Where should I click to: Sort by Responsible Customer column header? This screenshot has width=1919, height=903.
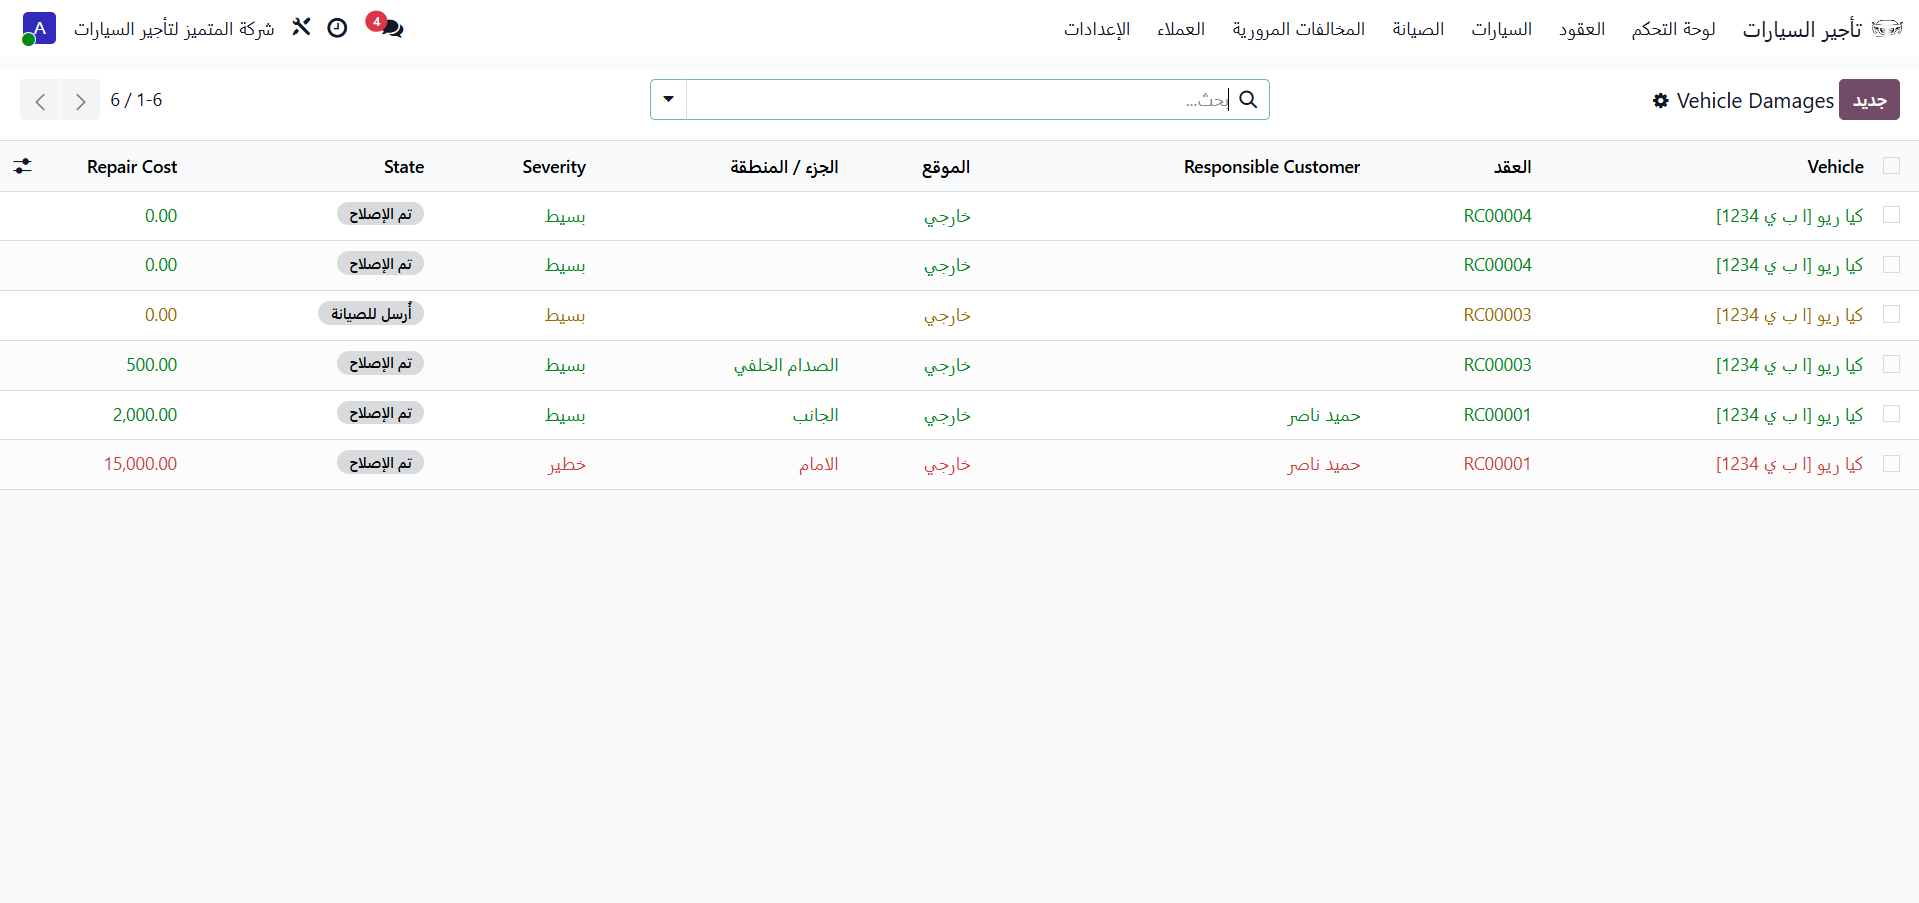pyautogui.click(x=1271, y=167)
